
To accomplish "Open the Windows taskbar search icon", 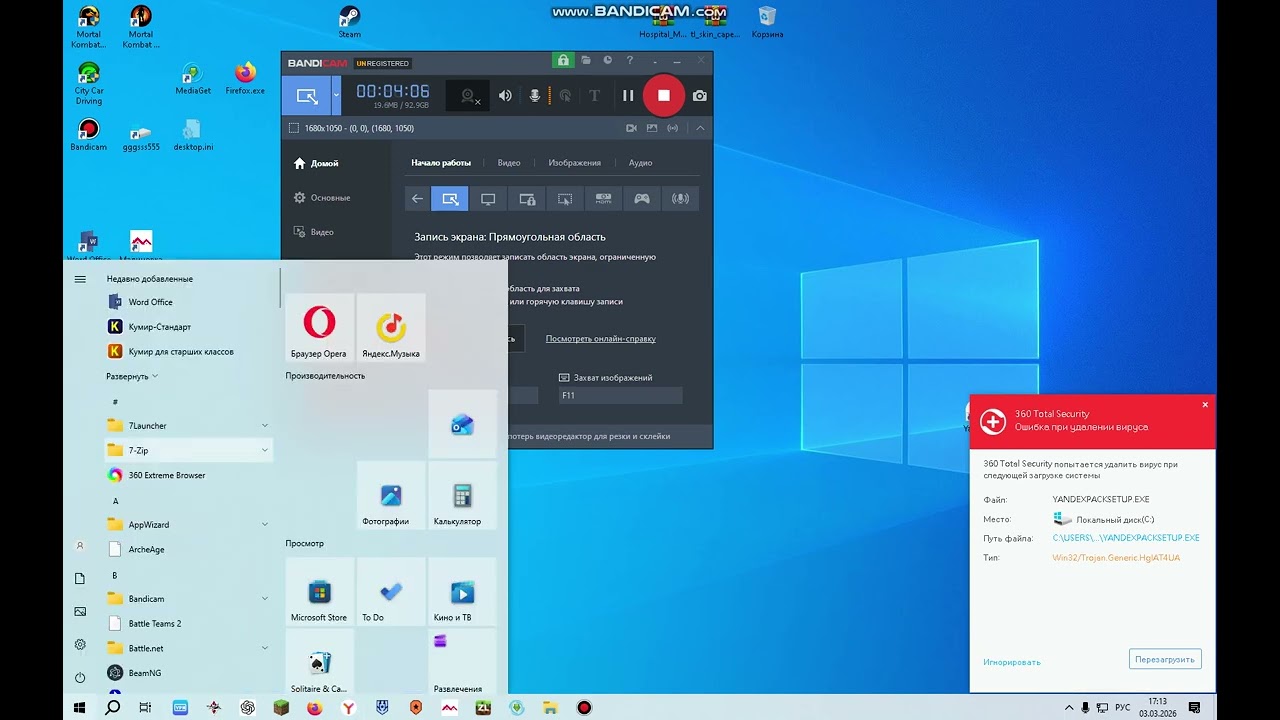I will [113, 708].
